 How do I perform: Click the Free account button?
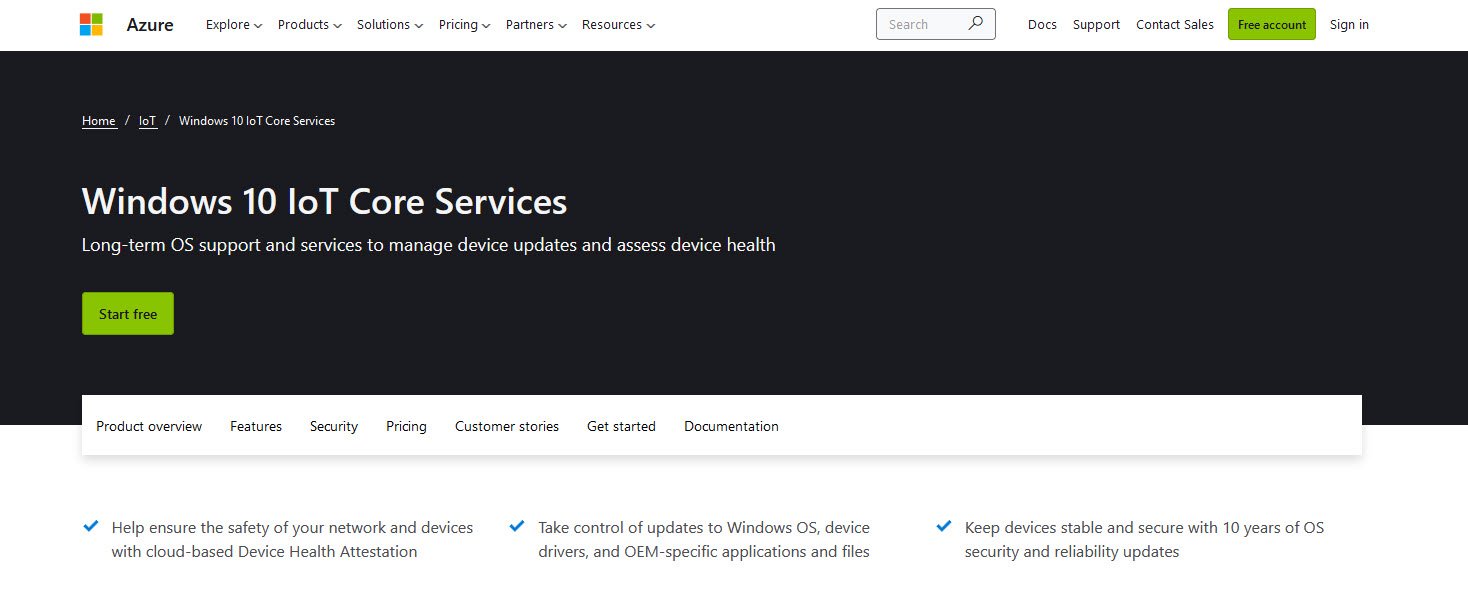[x=1272, y=25]
